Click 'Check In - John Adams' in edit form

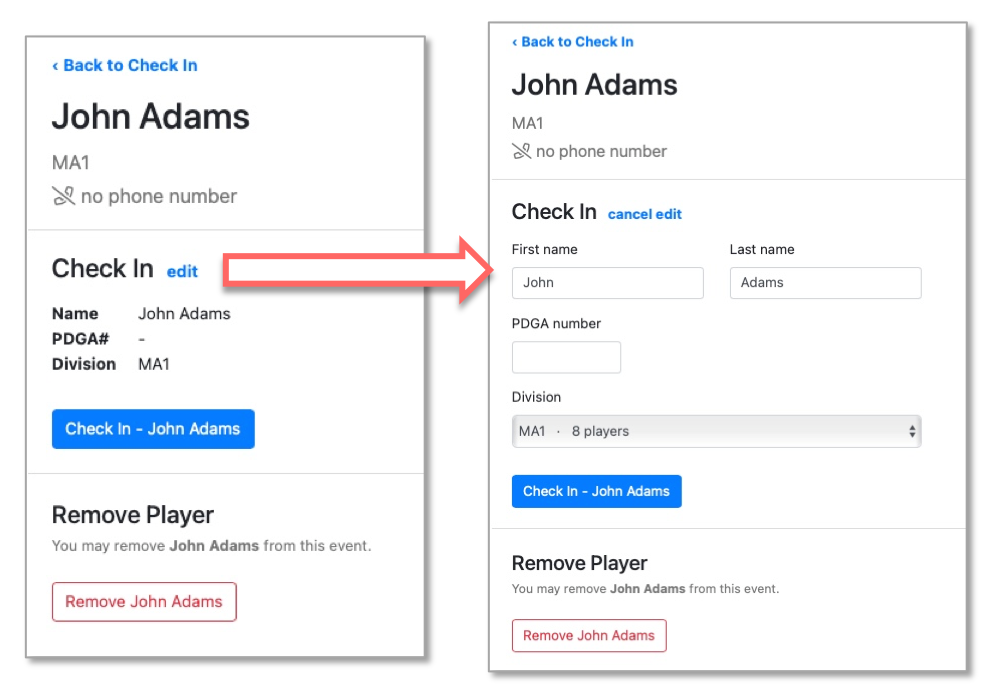[x=597, y=491]
